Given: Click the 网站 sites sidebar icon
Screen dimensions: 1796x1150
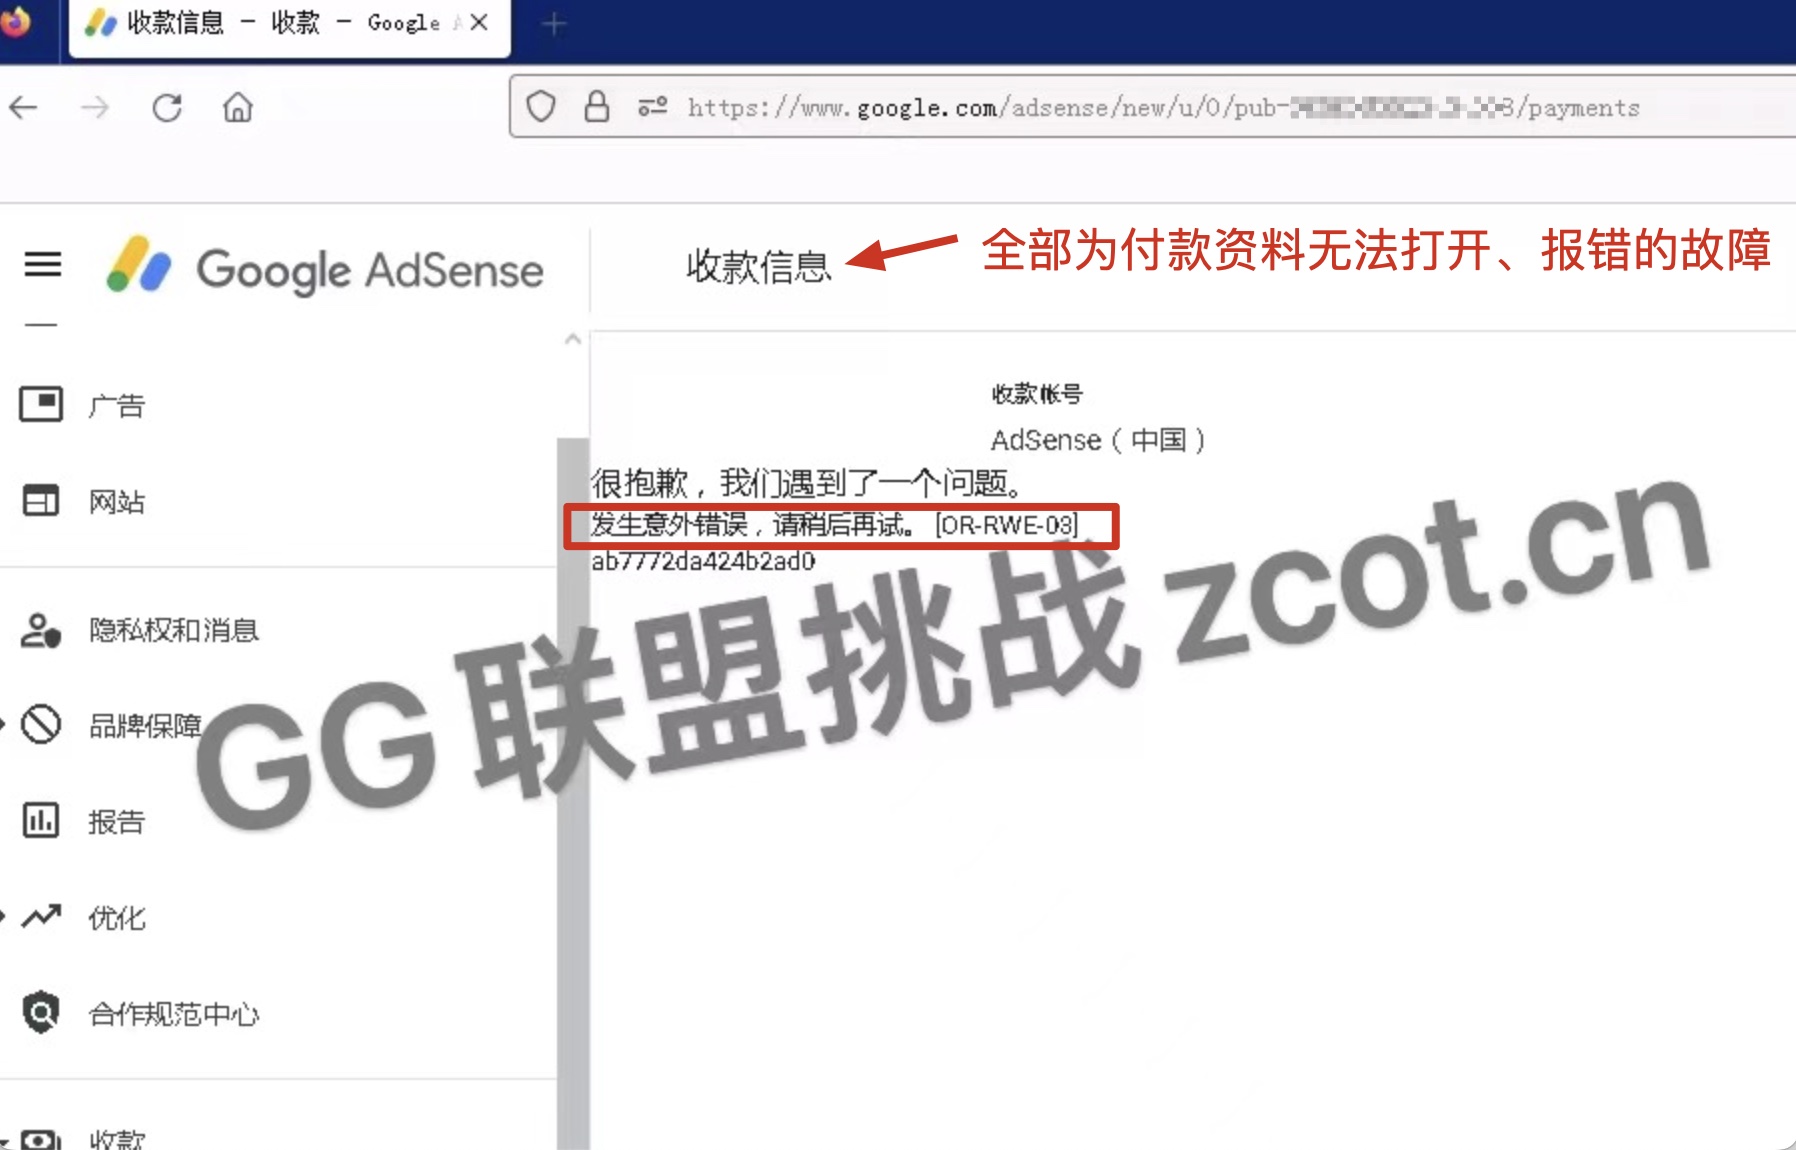Looking at the screenshot, I should (x=41, y=500).
